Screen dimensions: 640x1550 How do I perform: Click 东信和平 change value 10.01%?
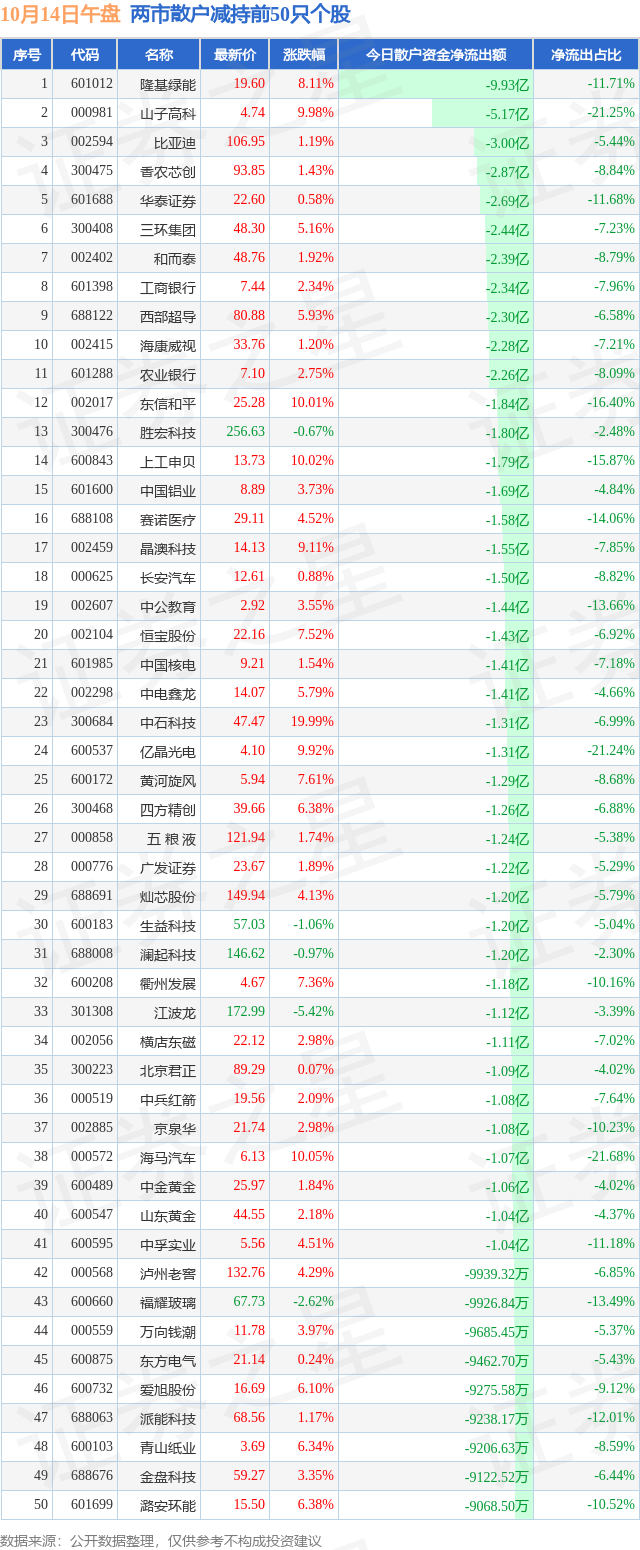coord(312,403)
